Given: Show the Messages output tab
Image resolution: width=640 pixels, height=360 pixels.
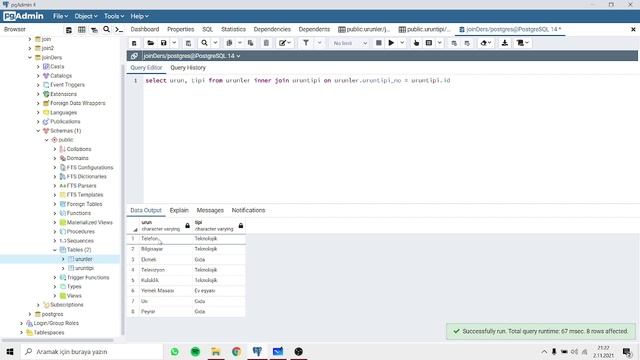Looking at the screenshot, I should (x=210, y=210).
